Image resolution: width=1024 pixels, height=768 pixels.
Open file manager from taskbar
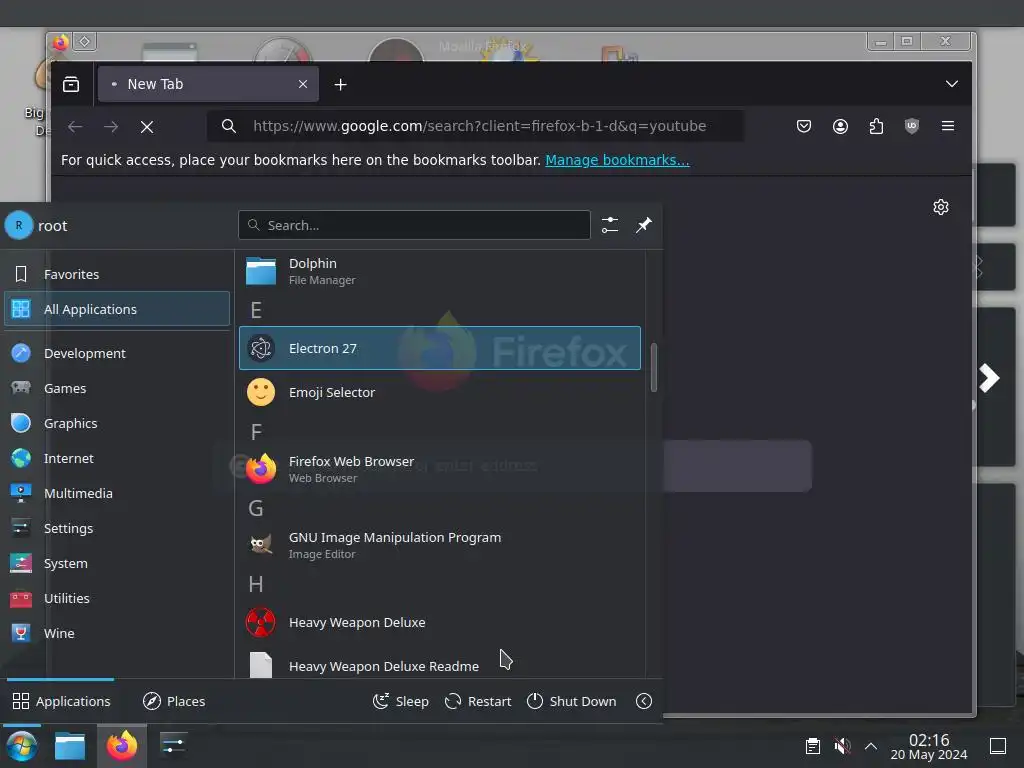coord(70,746)
